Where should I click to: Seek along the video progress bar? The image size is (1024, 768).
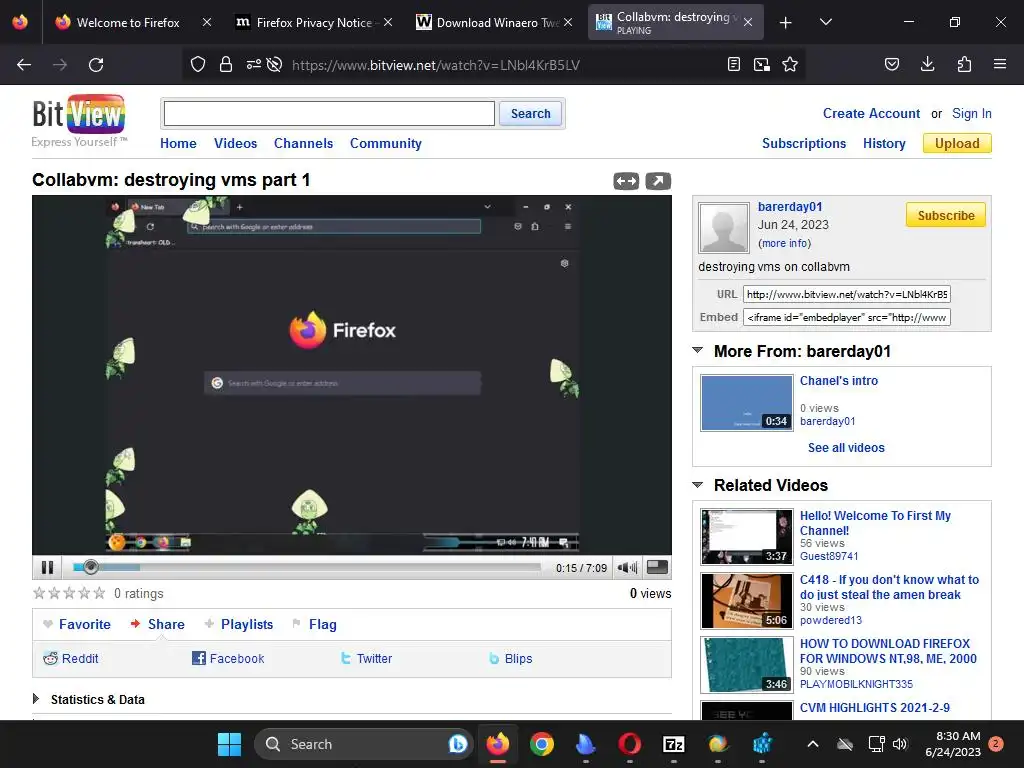click(307, 567)
